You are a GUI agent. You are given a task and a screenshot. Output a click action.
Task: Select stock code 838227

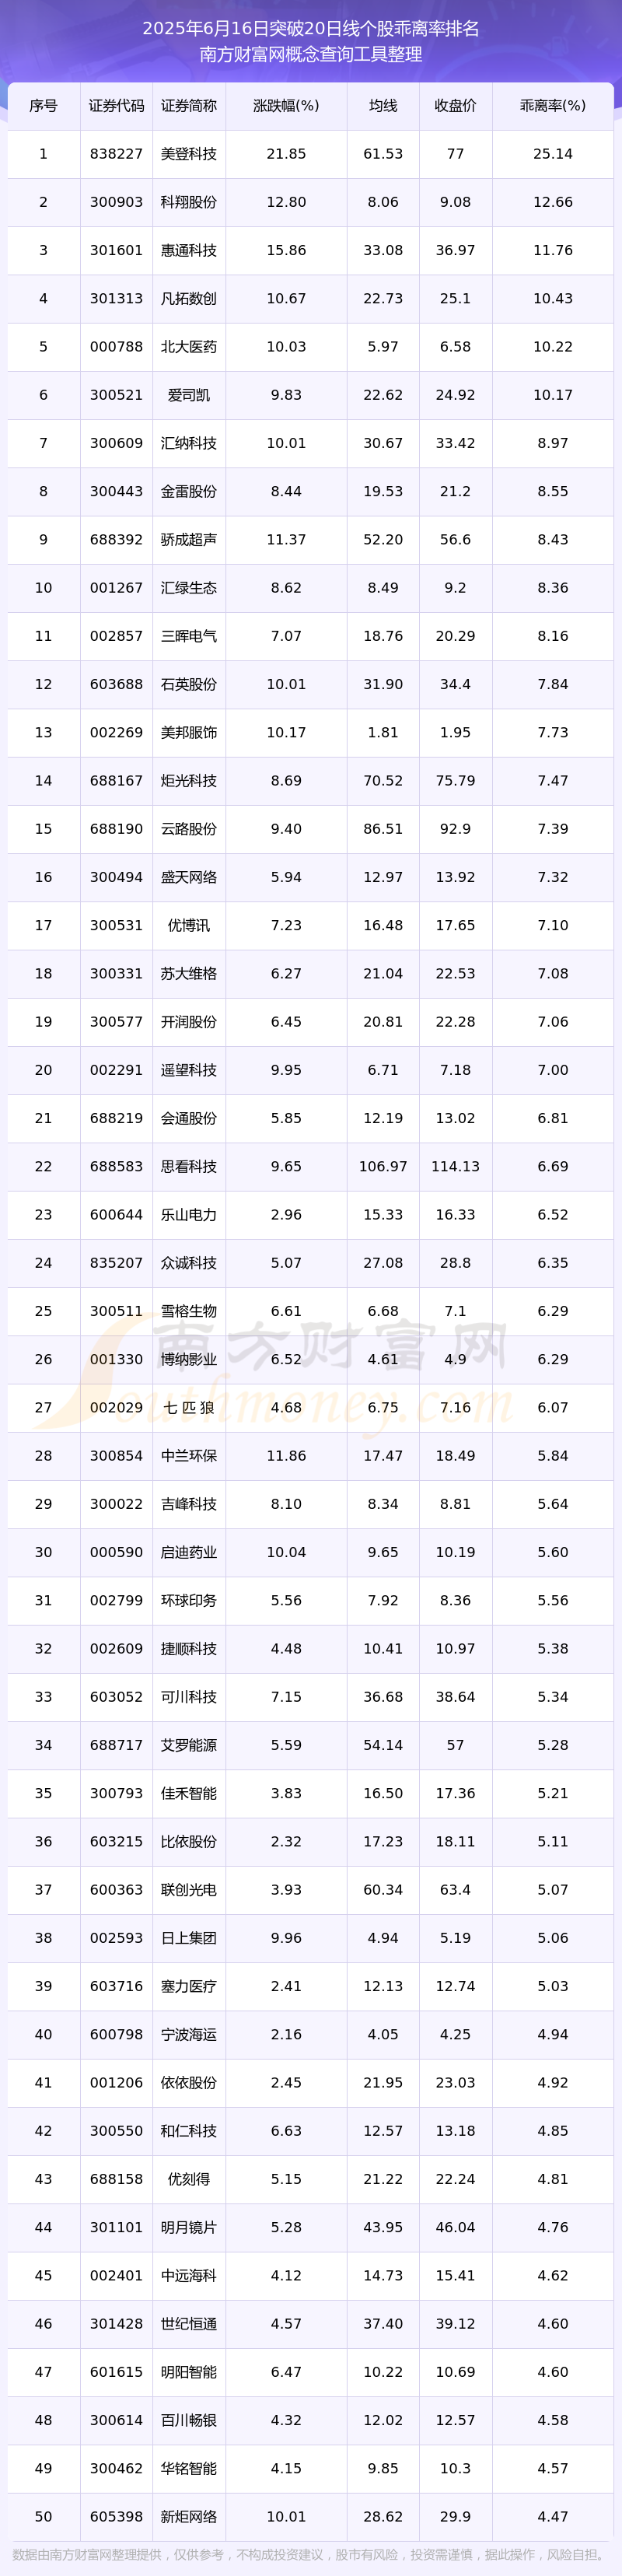[116, 154]
